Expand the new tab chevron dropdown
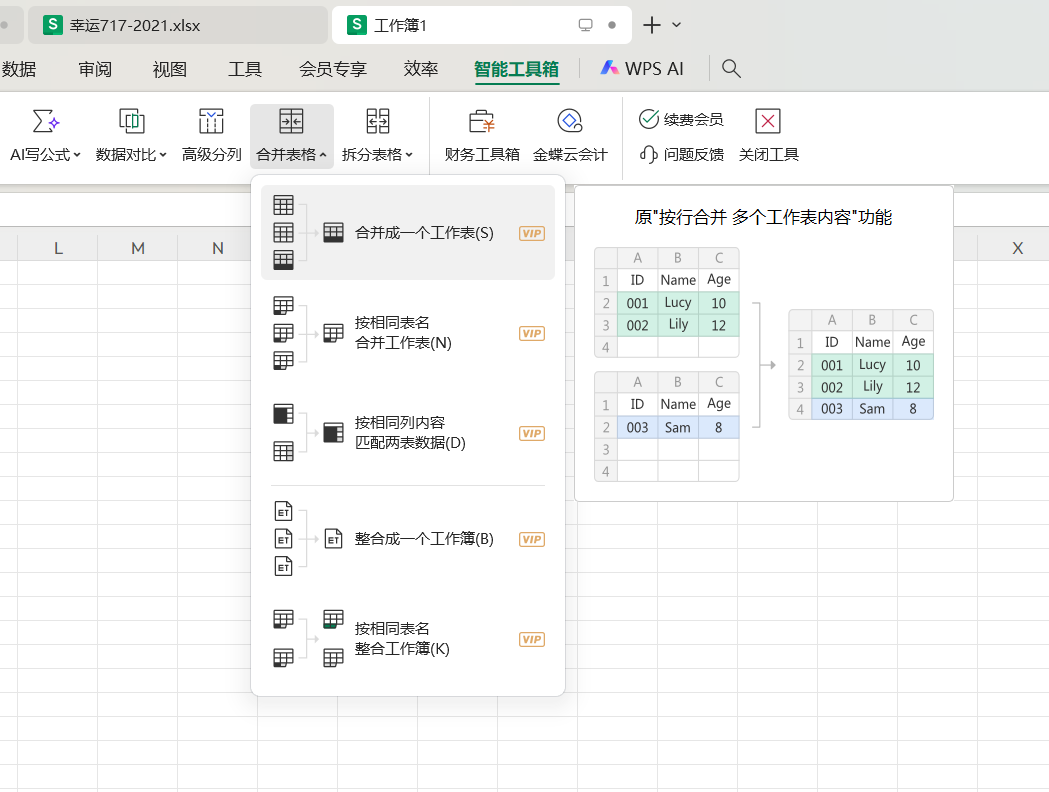 click(677, 25)
